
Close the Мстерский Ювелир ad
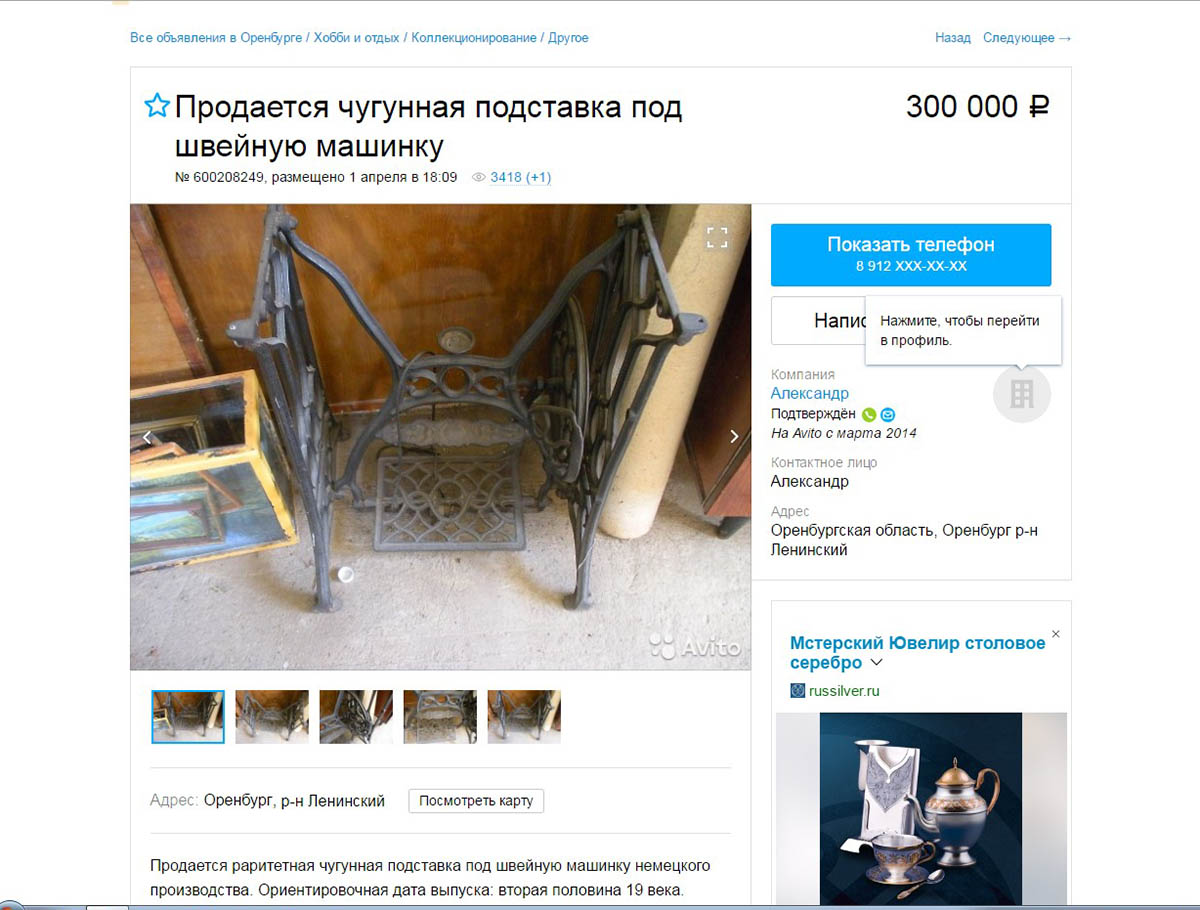coord(1055,634)
